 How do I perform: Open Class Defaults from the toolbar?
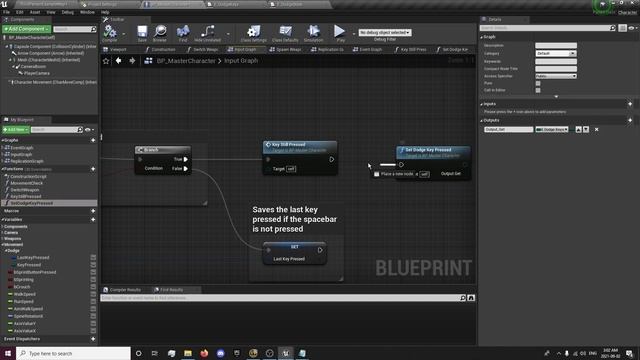point(285,32)
